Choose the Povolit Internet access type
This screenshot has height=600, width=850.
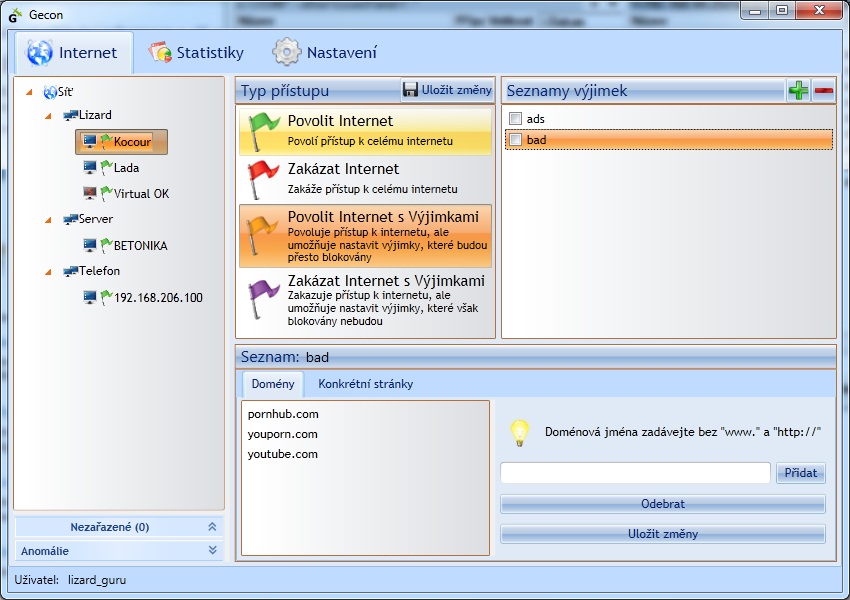pos(365,131)
